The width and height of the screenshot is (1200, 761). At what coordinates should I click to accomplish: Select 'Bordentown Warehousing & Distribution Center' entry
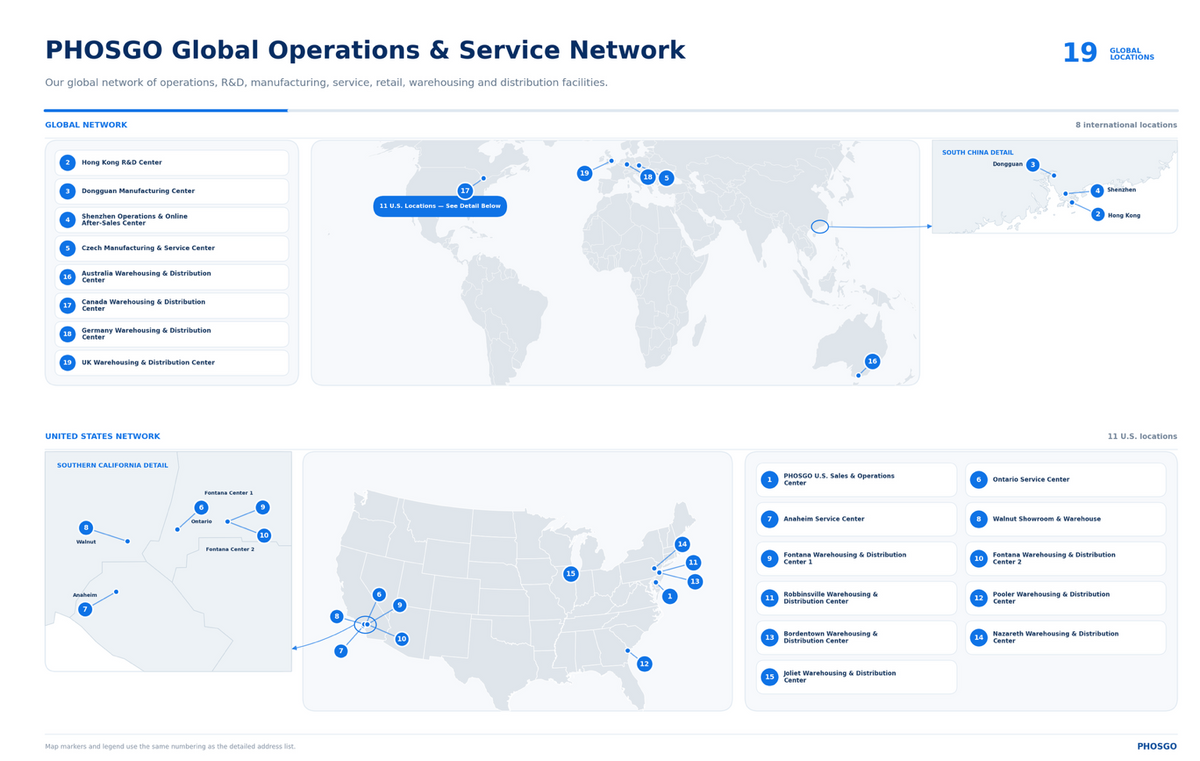(x=856, y=638)
